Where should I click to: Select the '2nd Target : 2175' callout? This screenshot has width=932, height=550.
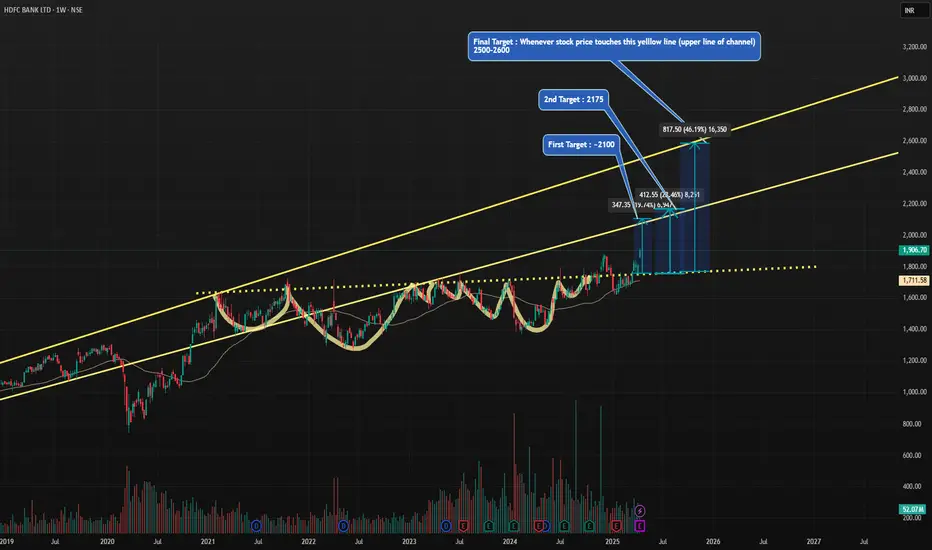(574, 99)
